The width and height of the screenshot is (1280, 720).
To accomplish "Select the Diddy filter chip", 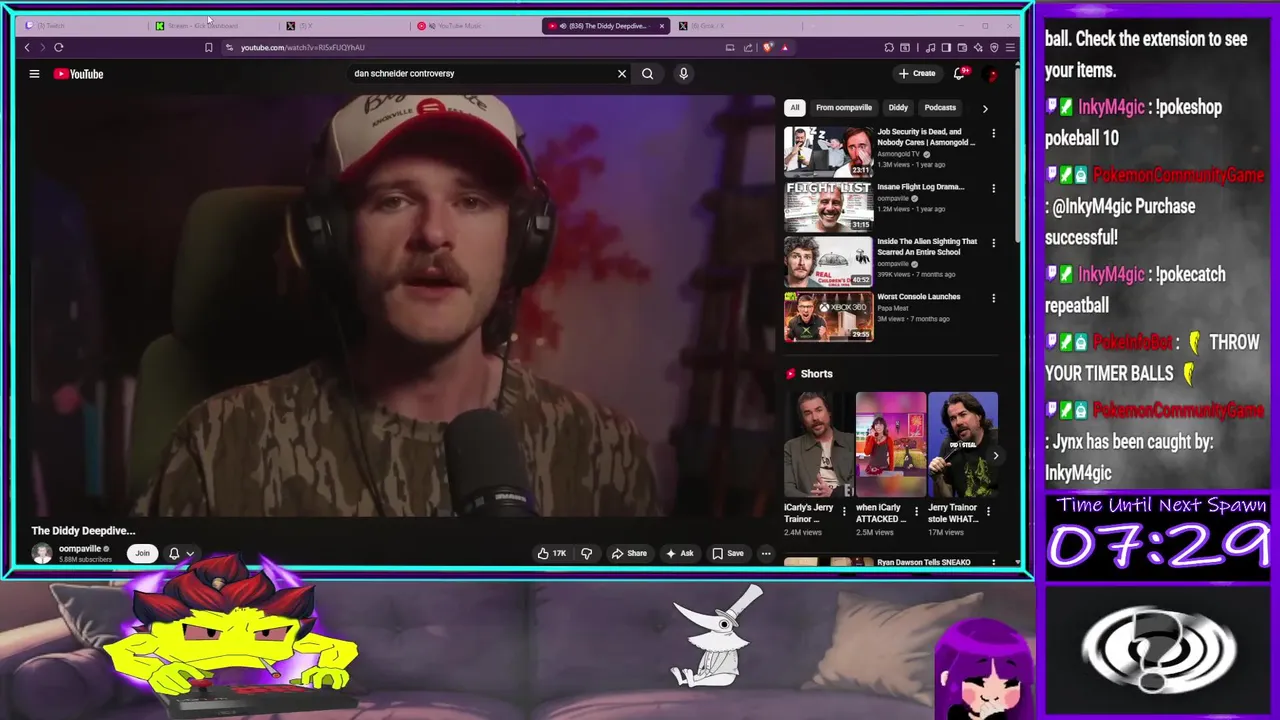I will pyautogui.click(x=898, y=107).
